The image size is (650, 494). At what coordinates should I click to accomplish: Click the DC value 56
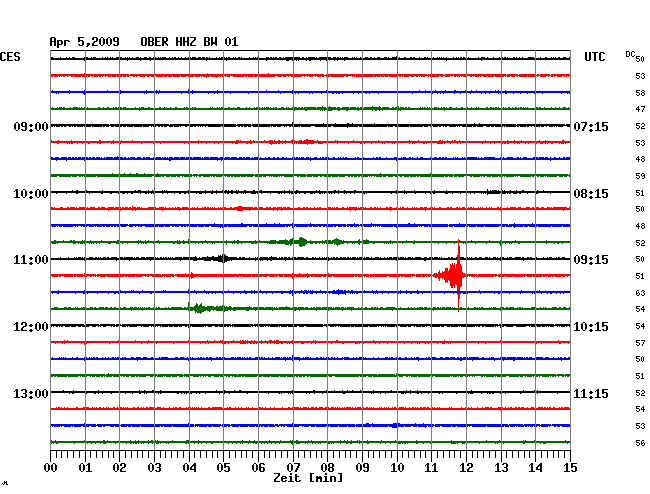[x=640, y=443]
